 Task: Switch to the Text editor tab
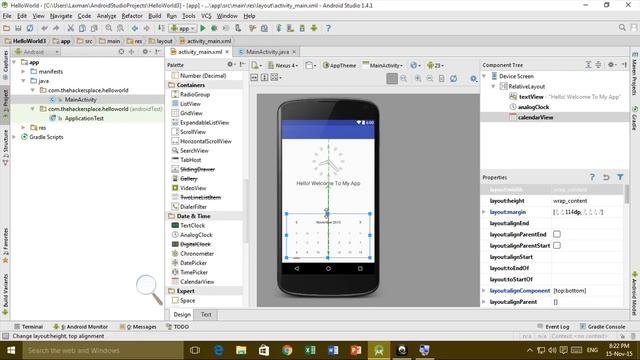[206, 314]
